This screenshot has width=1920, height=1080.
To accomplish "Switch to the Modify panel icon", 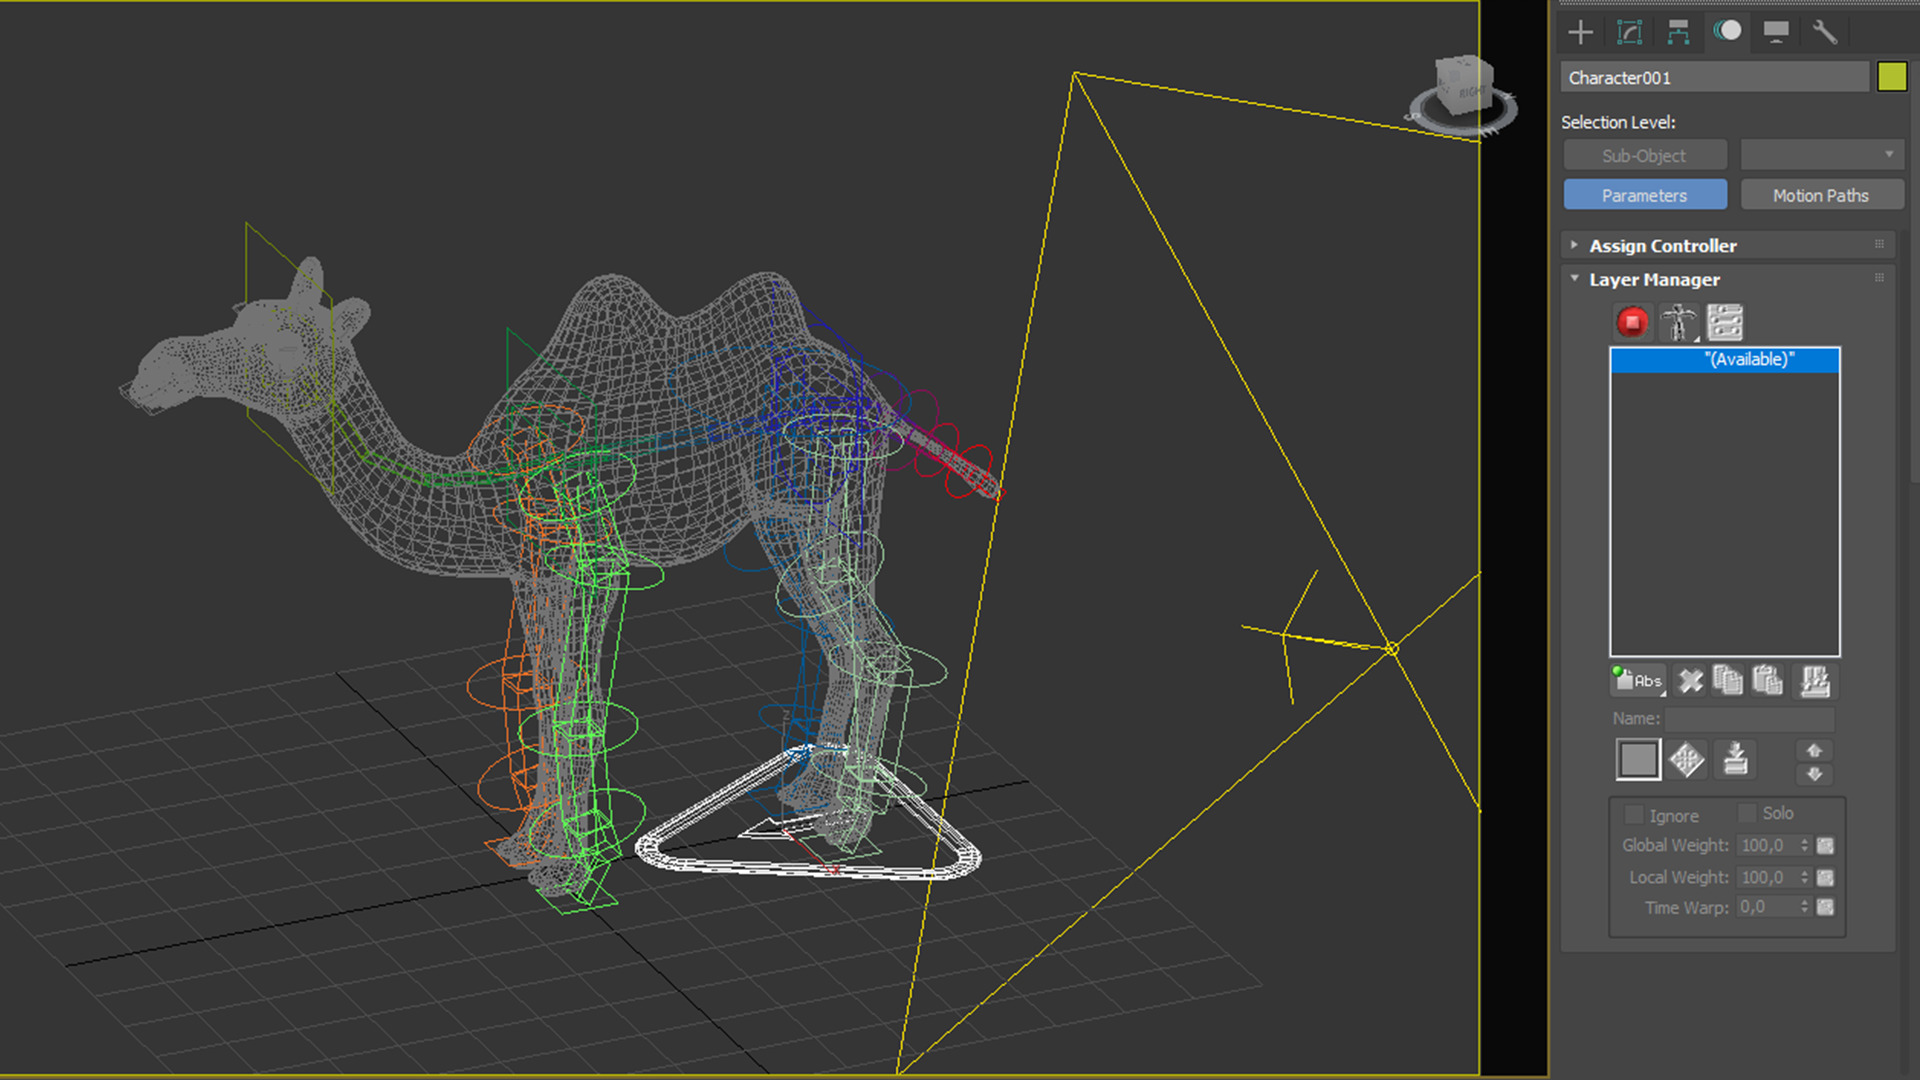I will click(x=1629, y=32).
